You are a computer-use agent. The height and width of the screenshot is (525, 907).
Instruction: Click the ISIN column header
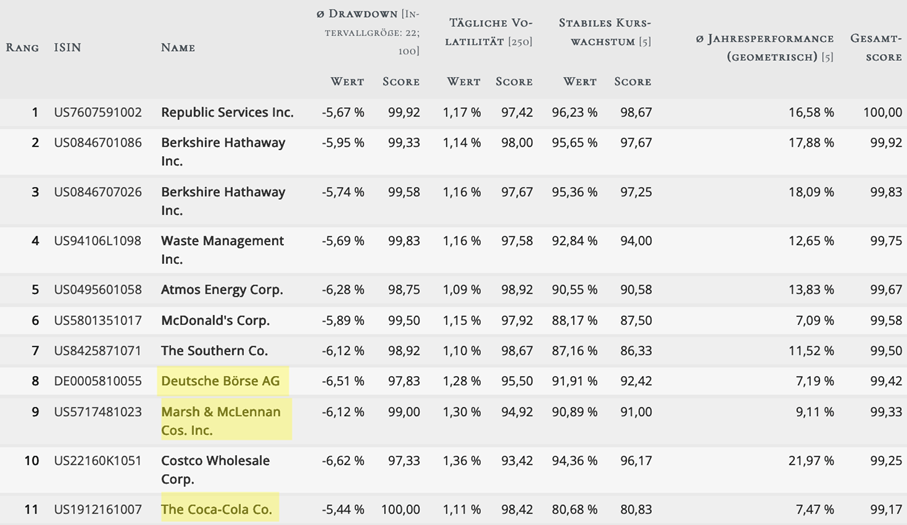coord(66,47)
